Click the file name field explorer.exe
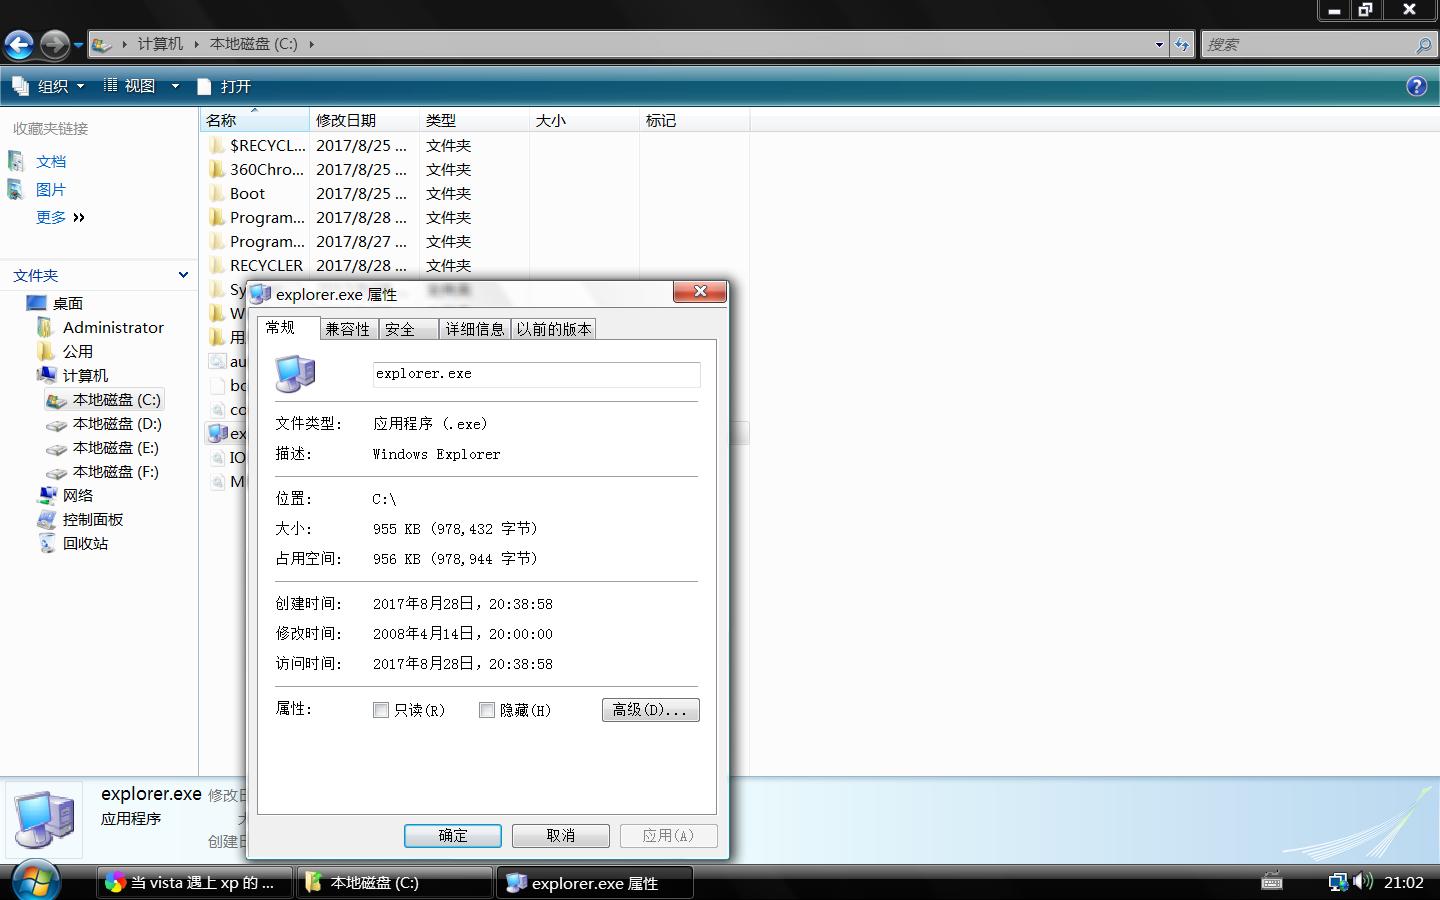1440x900 pixels. tap(536, 374)
